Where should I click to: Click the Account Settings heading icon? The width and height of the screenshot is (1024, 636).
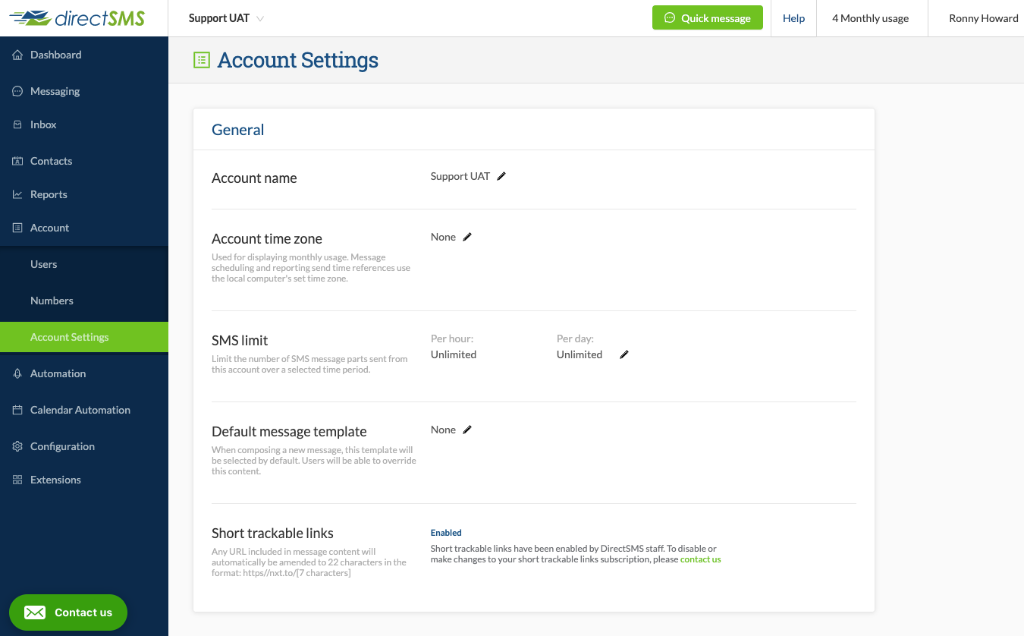tap(202, 61)
